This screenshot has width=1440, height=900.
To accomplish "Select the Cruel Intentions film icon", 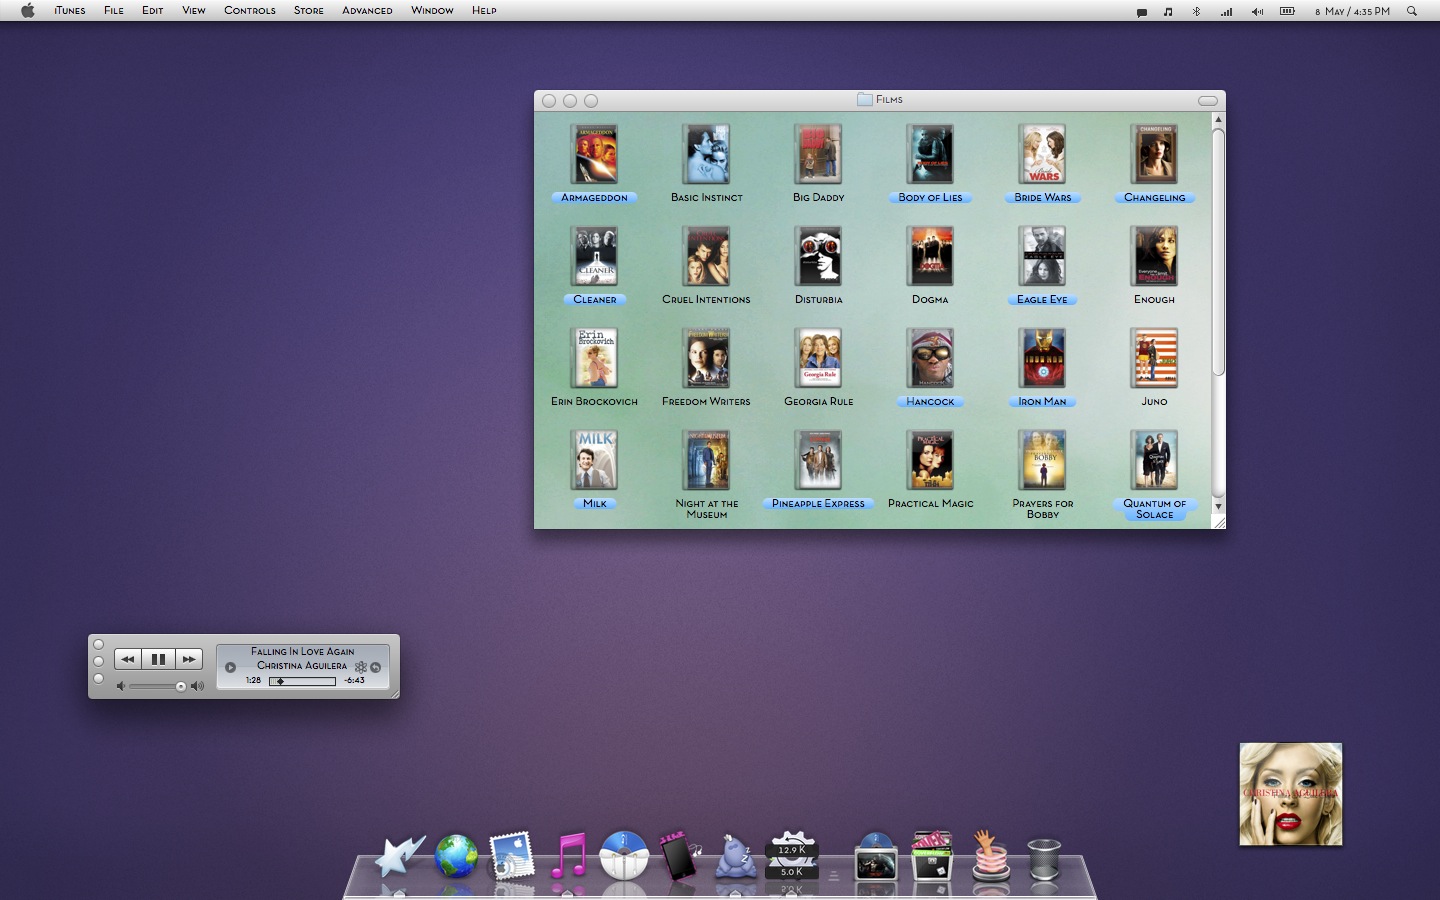I will [707, 256].
